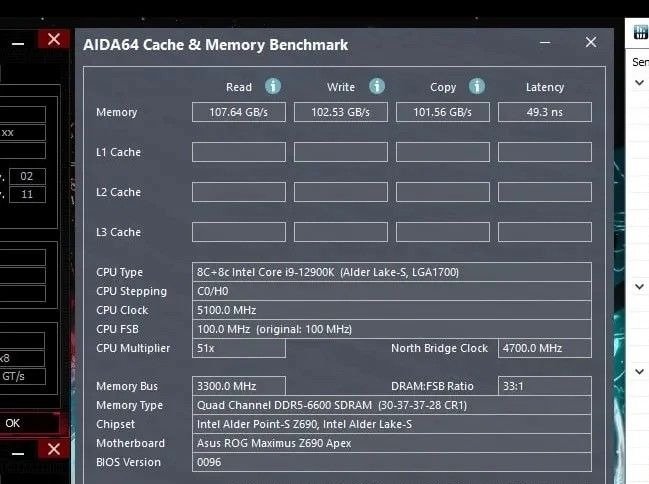The height and width of the screenshot is (484, 649).
Task: Click the CPU Multiplier value 51x
Action: point(239,348)
